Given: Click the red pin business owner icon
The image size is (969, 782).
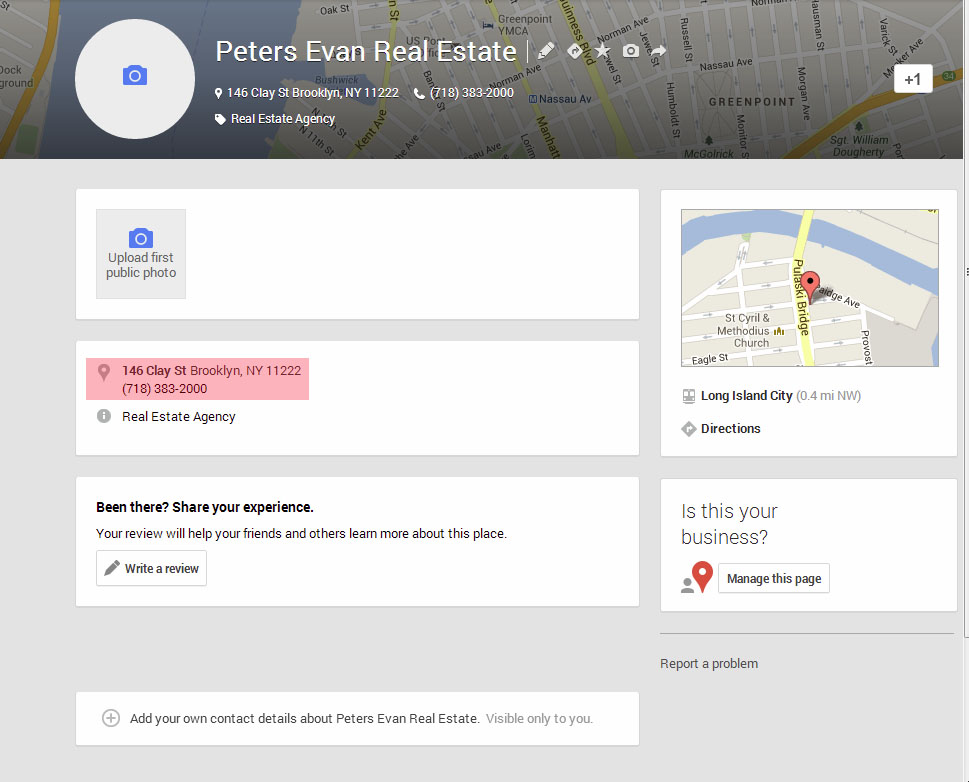Looking at the screenshot, I should click(701, 577).
